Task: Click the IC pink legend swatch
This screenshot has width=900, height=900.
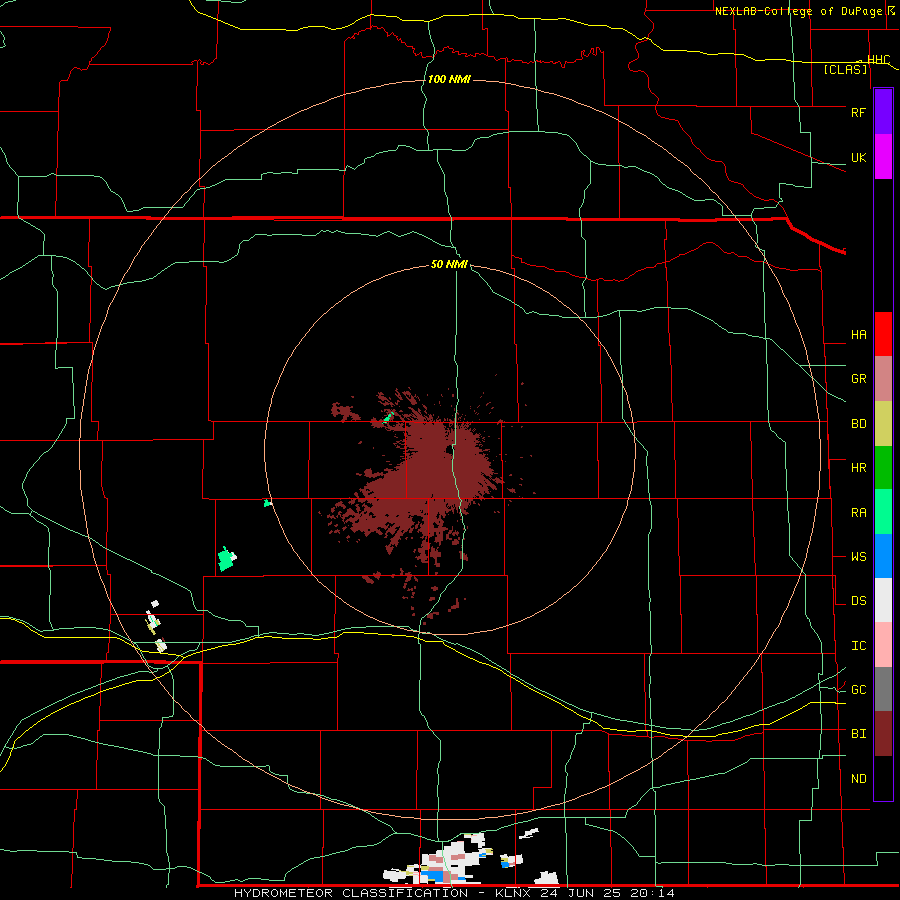Action: pyautogui.click(x=883, y=645)
